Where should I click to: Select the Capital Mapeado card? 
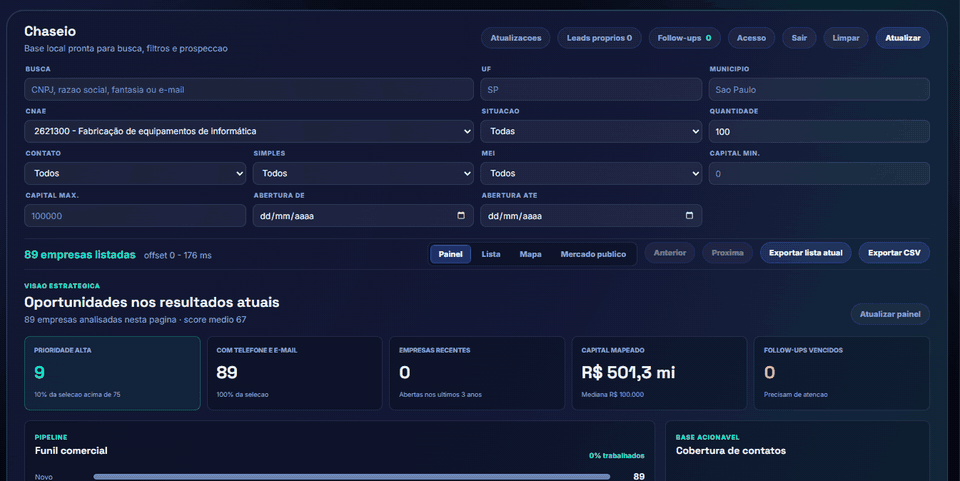coord(659,373)
